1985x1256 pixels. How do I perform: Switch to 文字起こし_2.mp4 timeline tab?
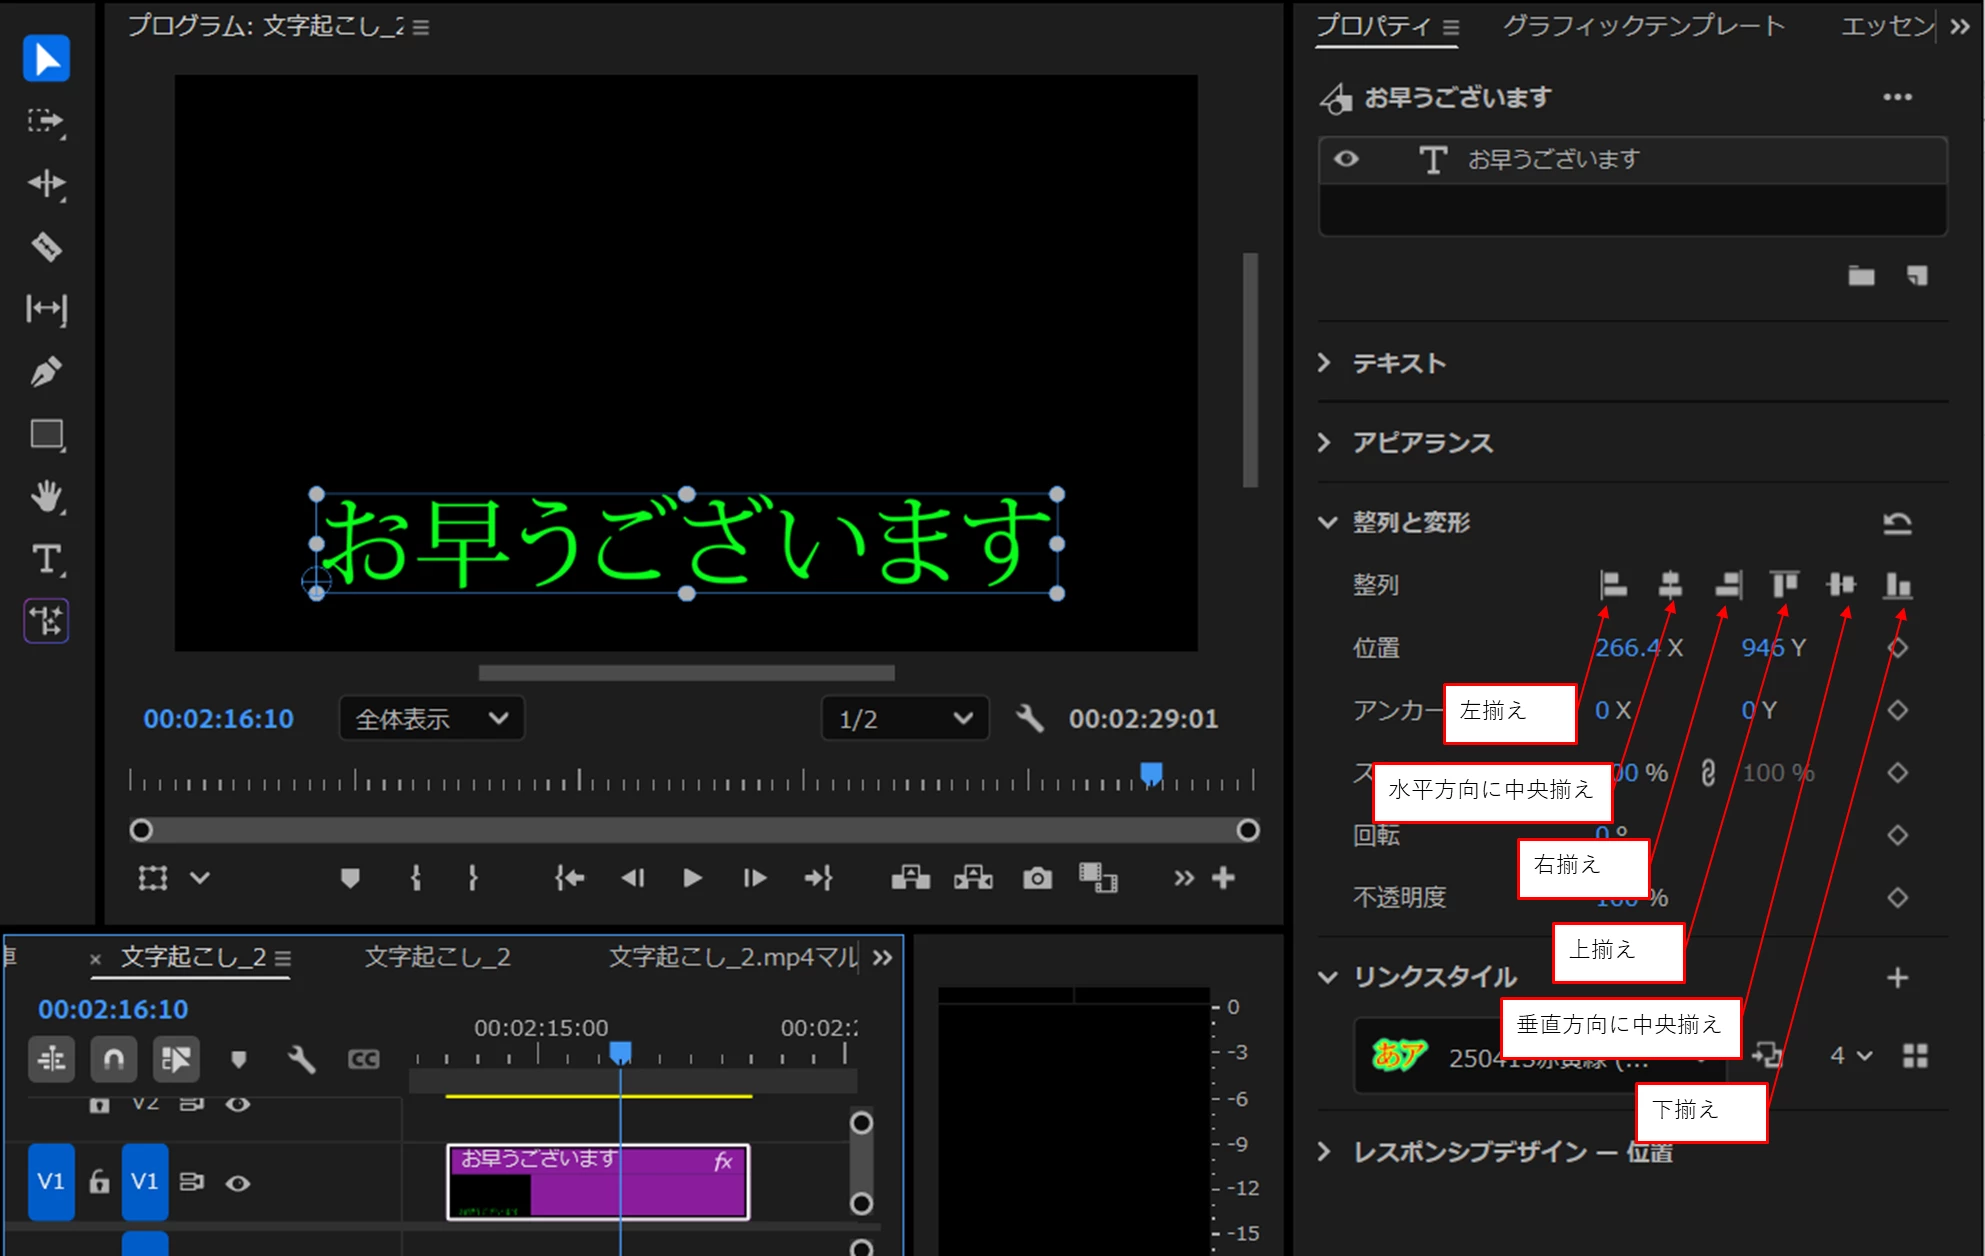tap(732, 957)
